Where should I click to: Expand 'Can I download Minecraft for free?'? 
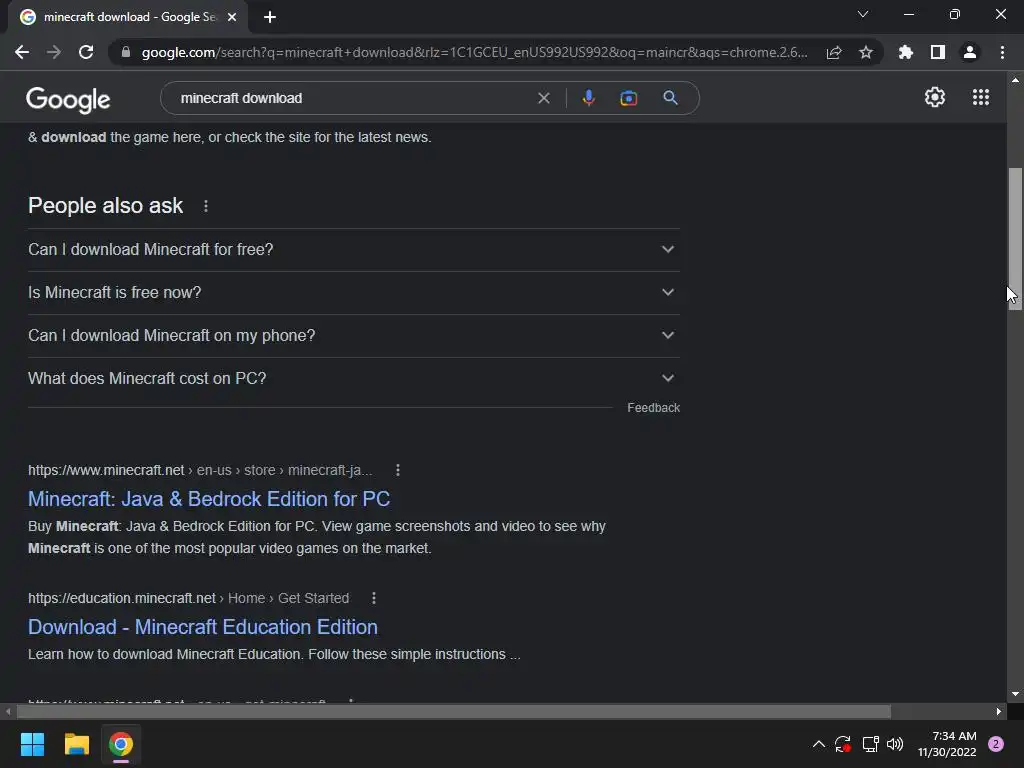pos(354,249)
